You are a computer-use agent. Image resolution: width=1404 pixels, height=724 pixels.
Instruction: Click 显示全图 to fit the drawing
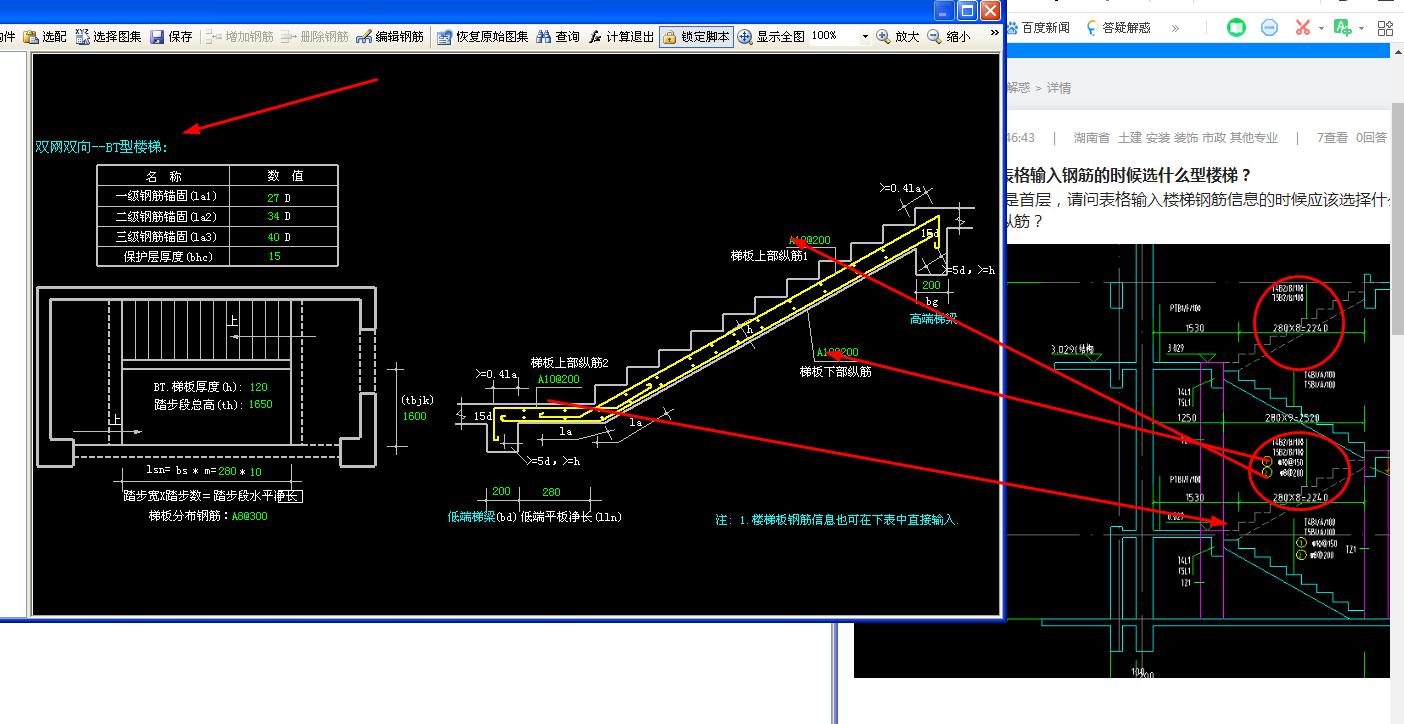click(771, 36)
